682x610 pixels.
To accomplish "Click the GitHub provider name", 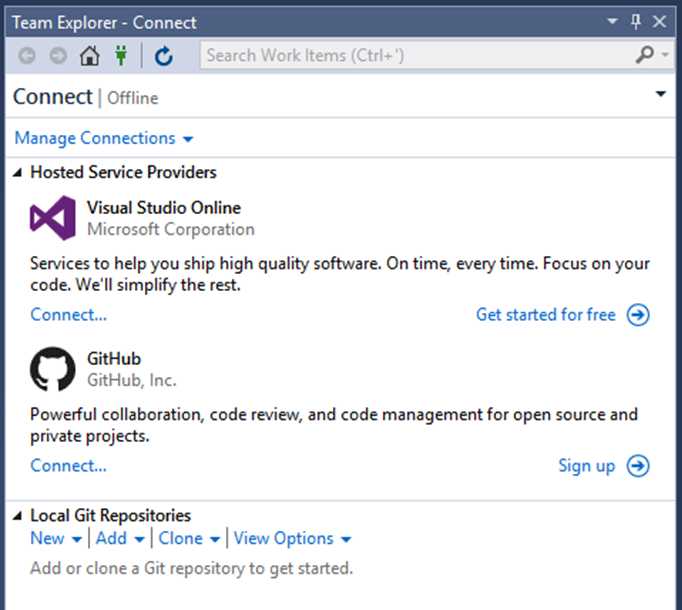I will tap(114, 359).
